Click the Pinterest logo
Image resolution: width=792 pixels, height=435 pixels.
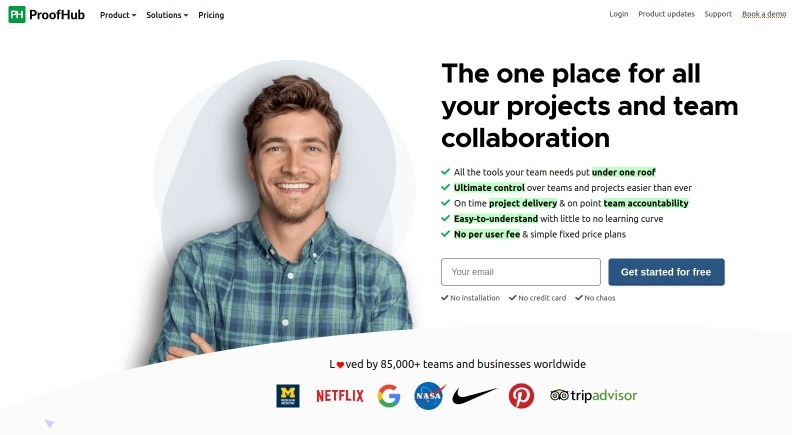pyautogui.click(x=521, y=396)
